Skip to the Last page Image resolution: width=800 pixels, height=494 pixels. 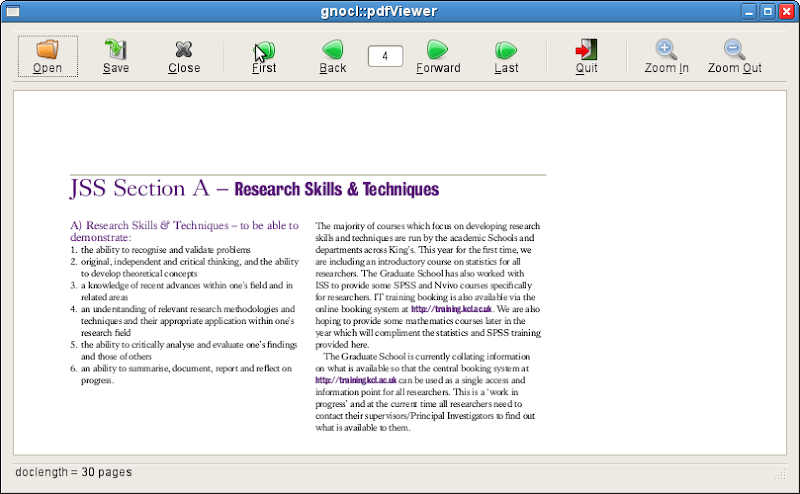[506, 50]
